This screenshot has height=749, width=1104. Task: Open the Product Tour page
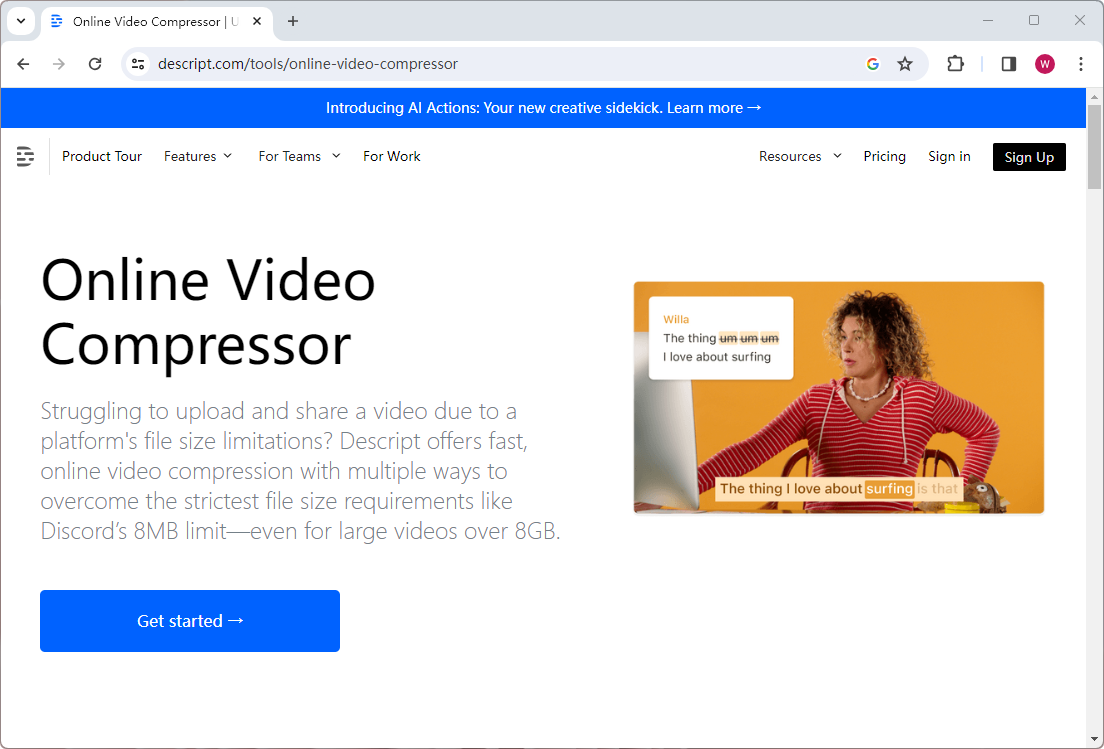point(102,156)
